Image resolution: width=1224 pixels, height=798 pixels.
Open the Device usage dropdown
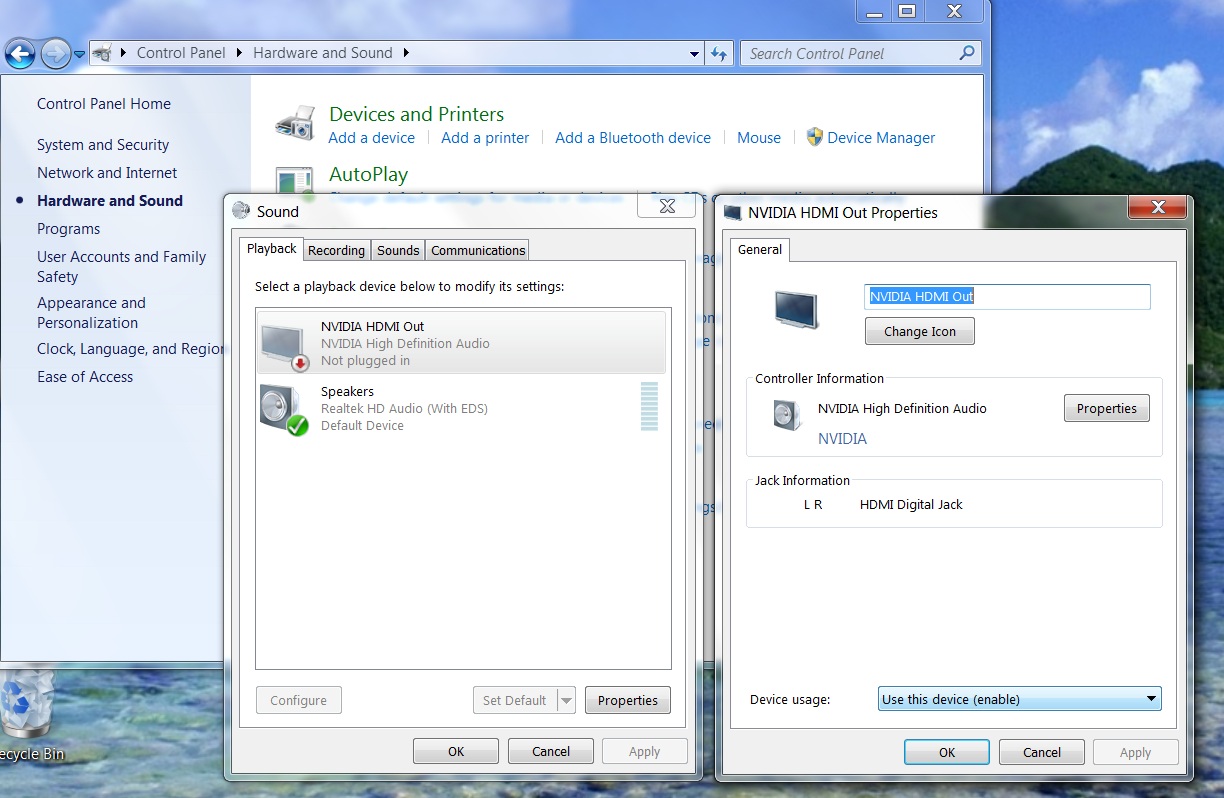(1020, 699)
